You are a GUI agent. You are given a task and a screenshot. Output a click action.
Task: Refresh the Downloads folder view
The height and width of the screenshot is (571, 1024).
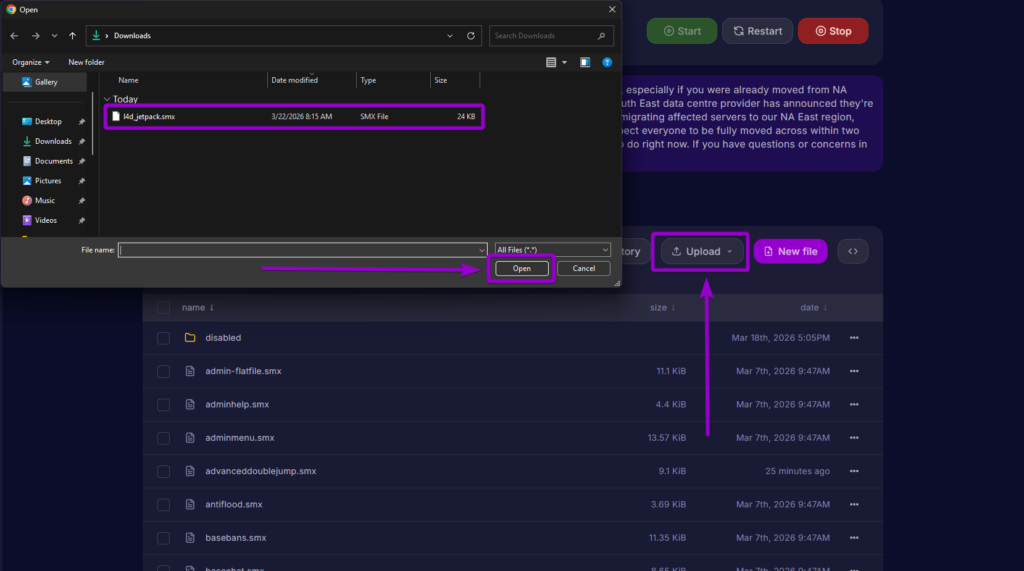point(471,36)
